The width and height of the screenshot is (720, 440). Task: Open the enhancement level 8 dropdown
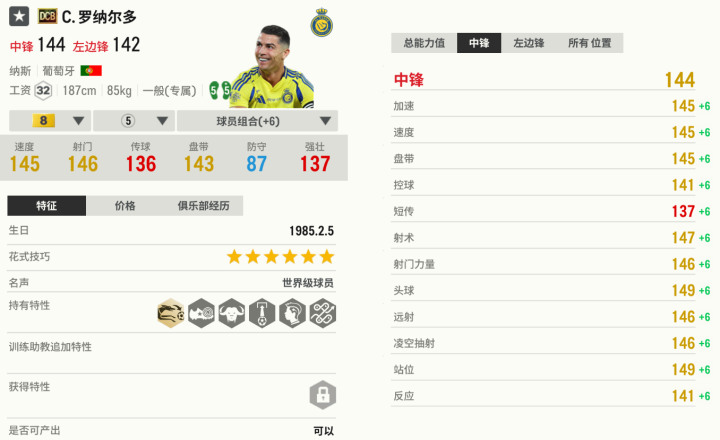pyautogui.click(x=50, y=121)
